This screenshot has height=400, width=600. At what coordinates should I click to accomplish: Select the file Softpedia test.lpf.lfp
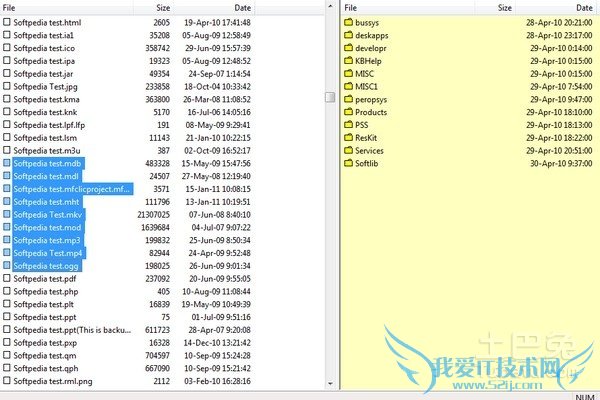[x=49, y=125]
